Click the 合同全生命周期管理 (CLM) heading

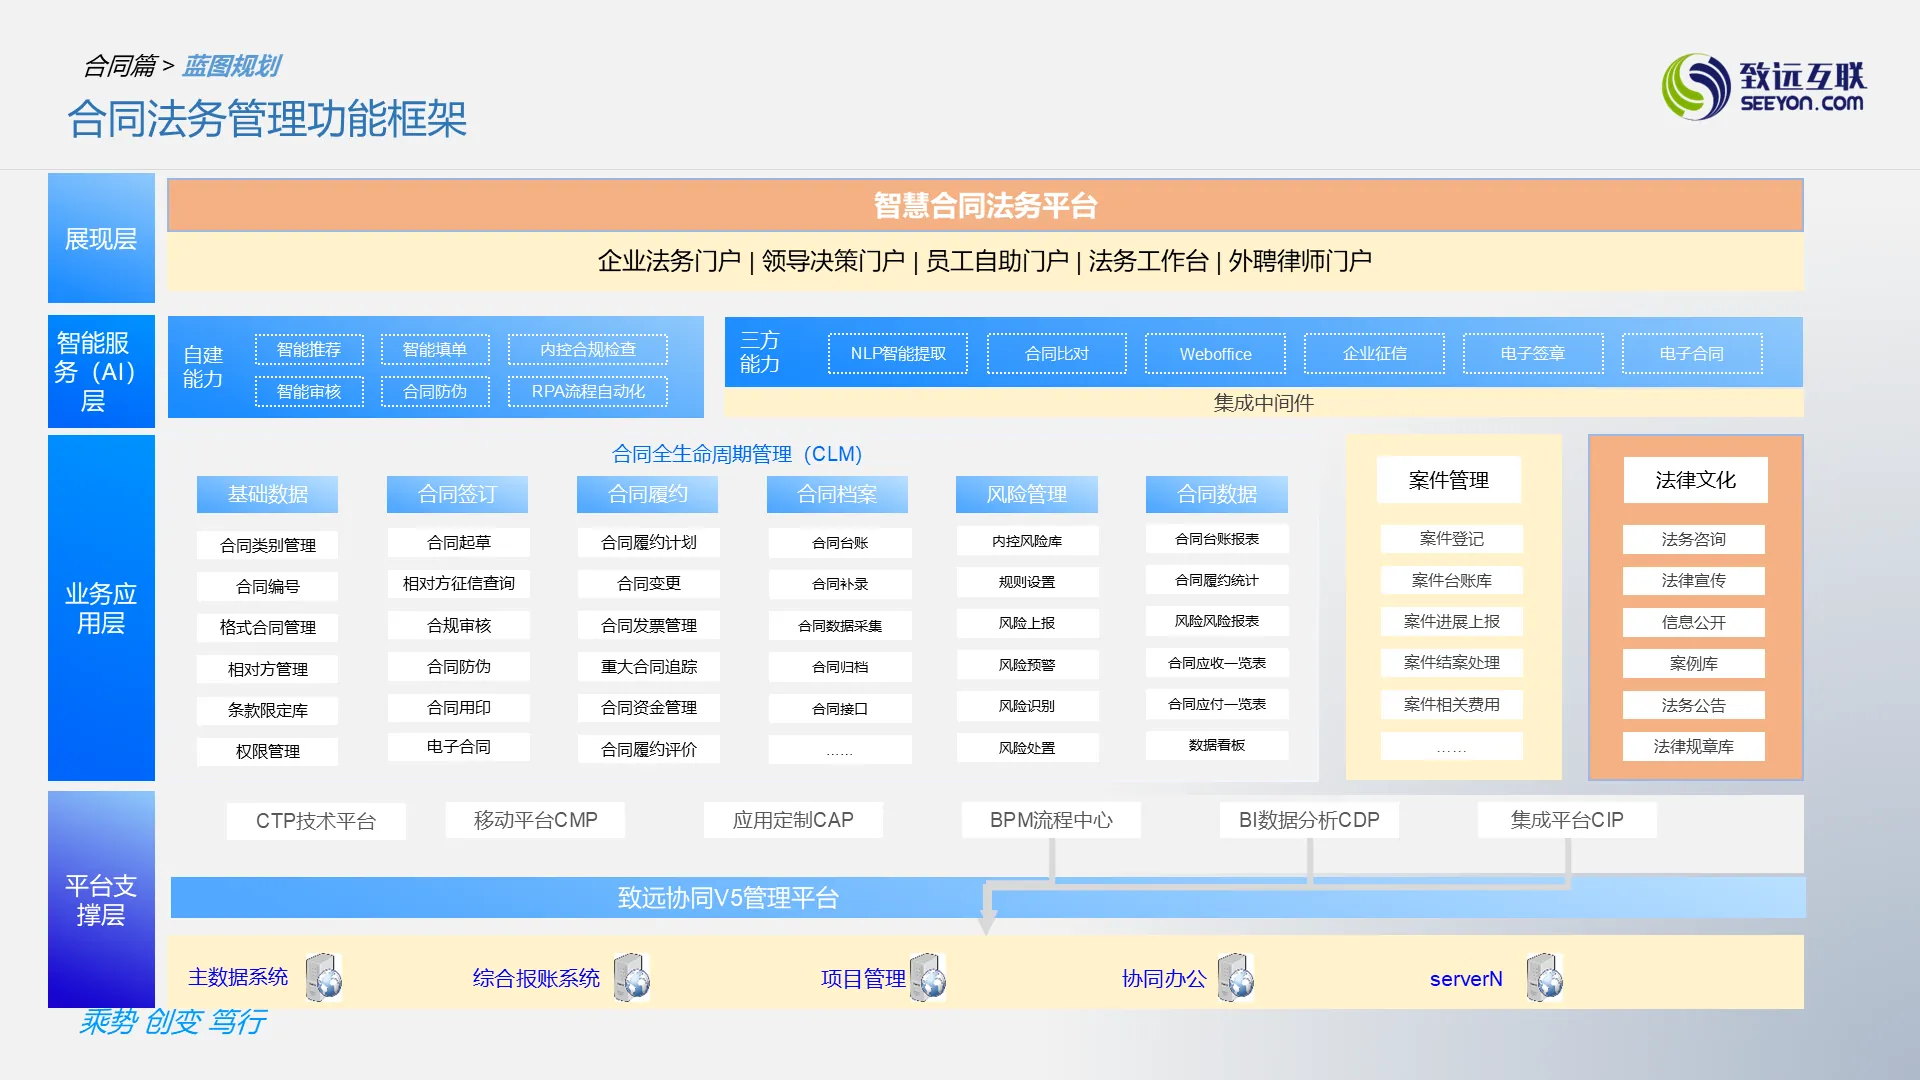click(737, 454)
